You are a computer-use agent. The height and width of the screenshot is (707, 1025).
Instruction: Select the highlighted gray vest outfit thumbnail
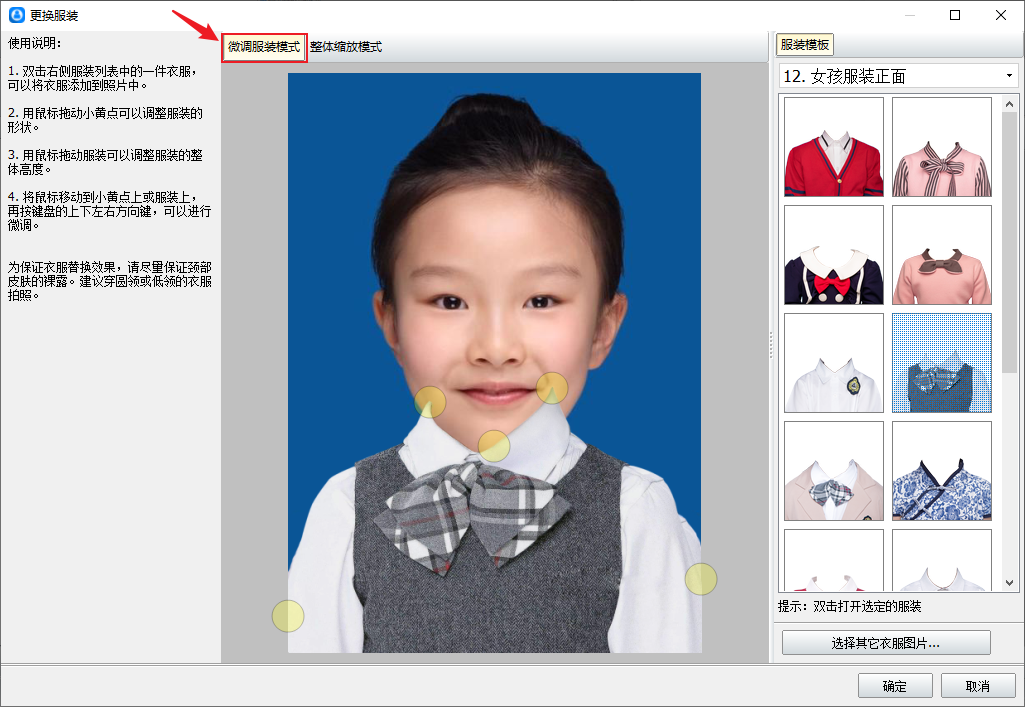tap(941, 363)
